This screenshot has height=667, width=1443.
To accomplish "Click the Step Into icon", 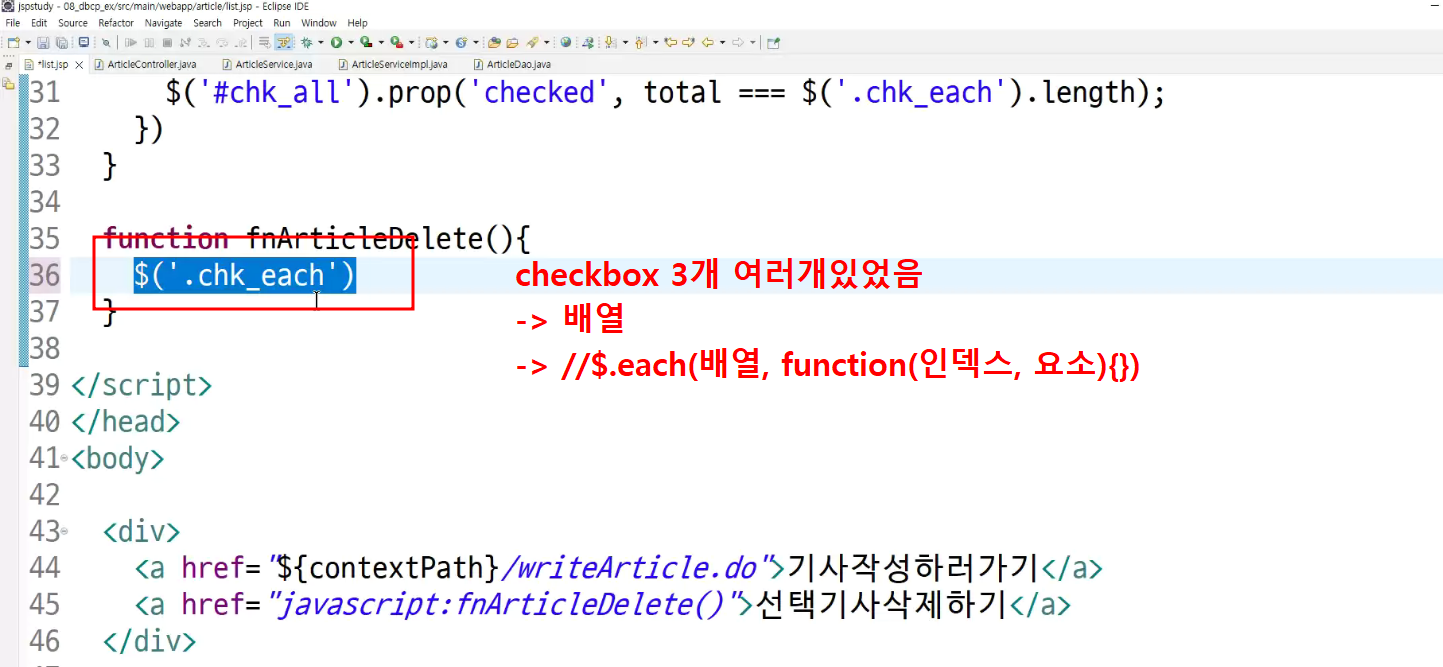I will point(204,42).
